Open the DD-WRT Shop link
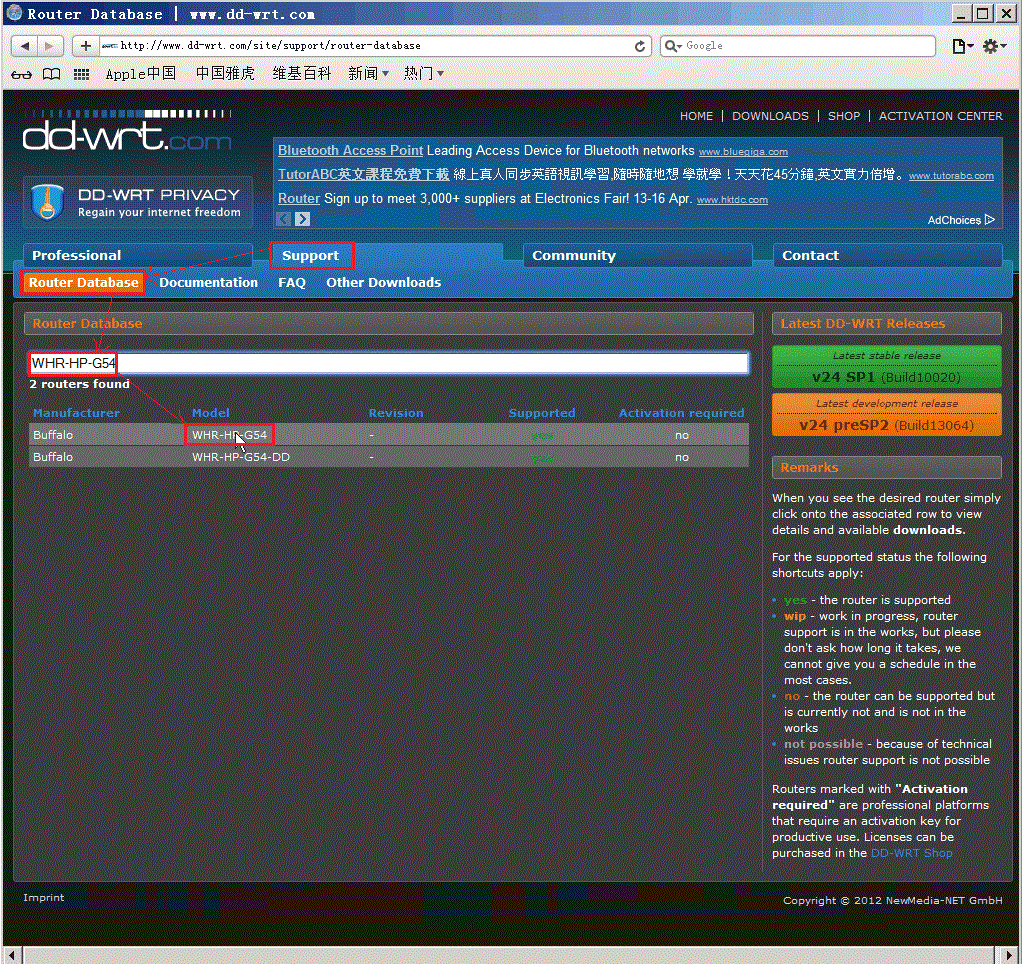Screen dimensions: 1022x964 (911, 853)
